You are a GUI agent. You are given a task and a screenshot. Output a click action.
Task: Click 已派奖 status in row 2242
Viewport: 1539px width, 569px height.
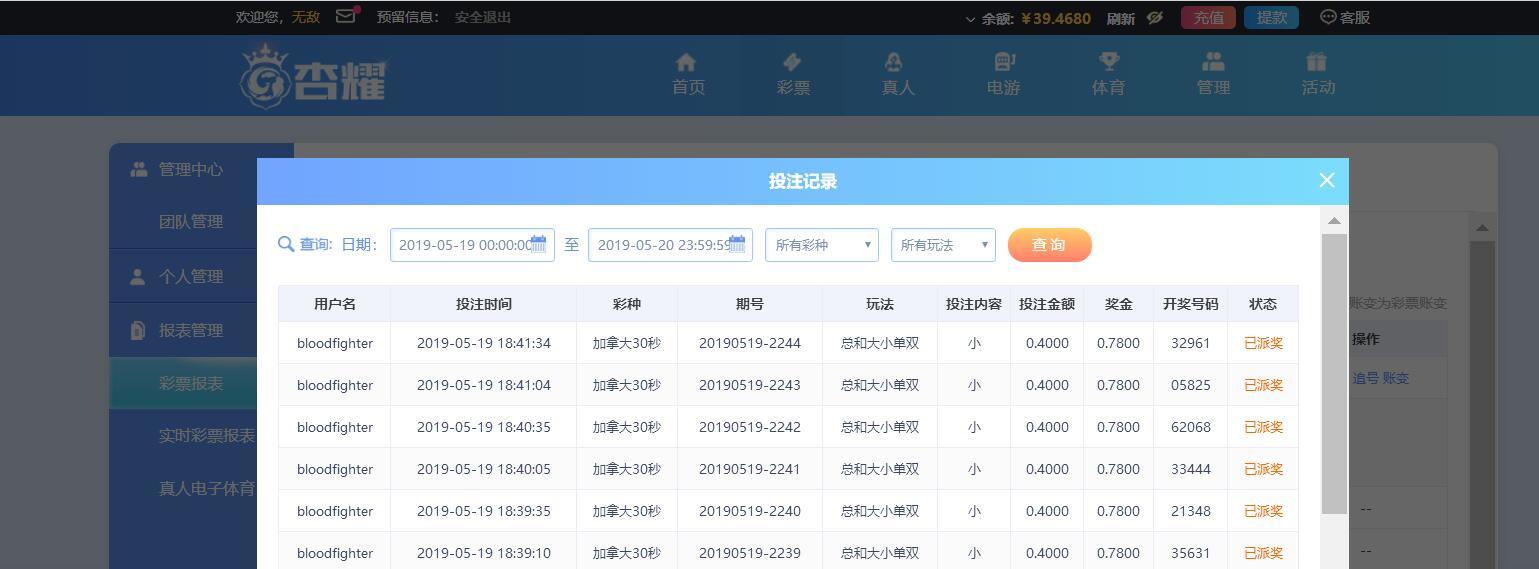tap(1263, 427)
